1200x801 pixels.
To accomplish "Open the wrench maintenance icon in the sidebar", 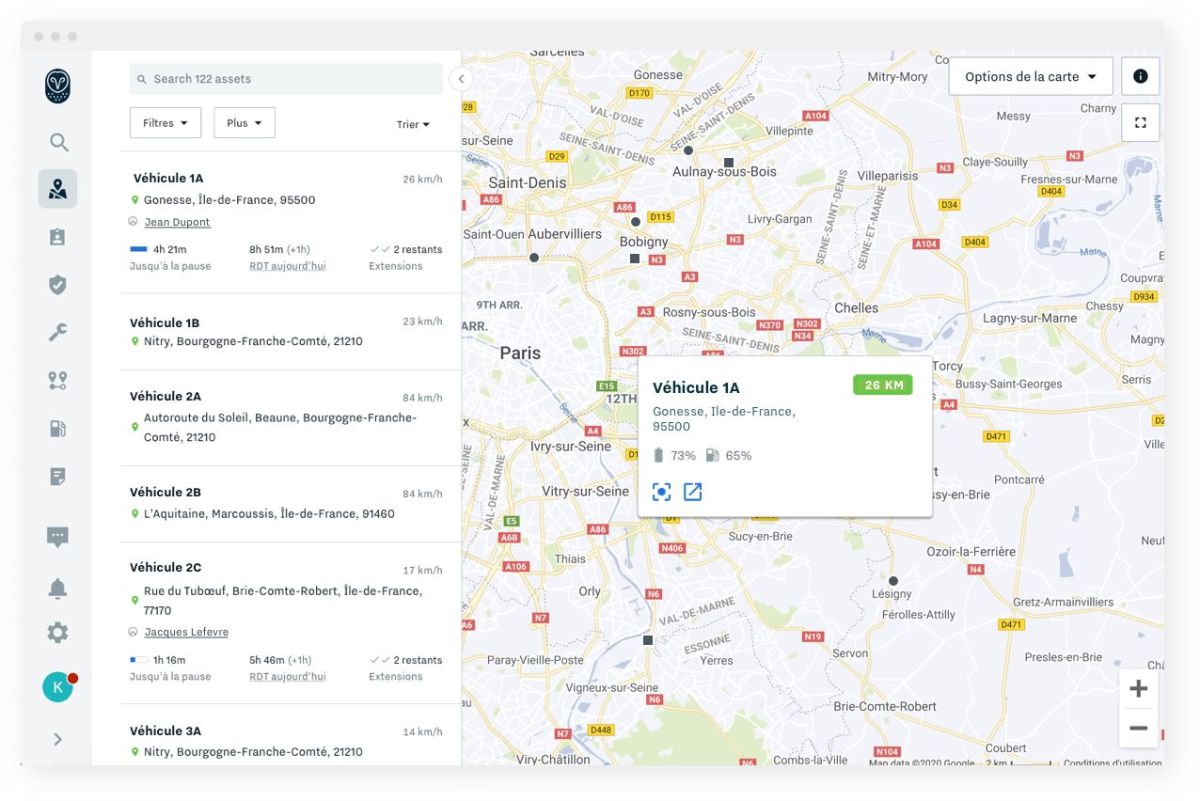I will pos(58,333).
